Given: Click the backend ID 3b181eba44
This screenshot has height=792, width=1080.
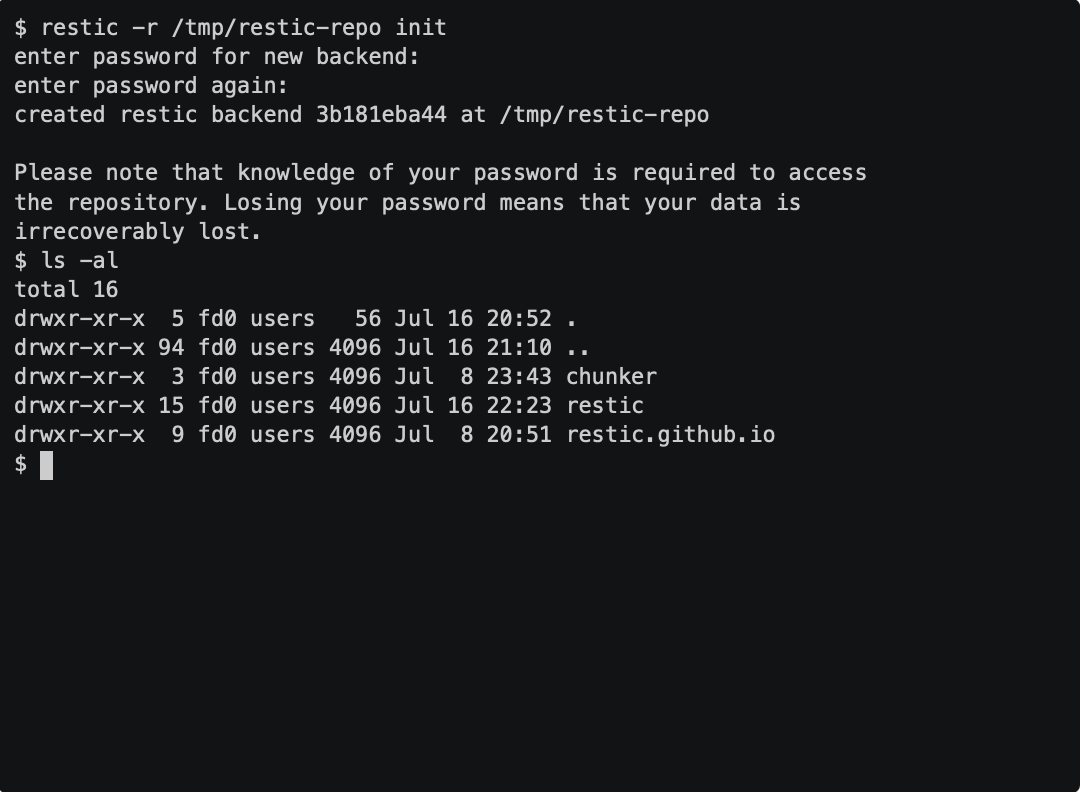Looking at the screenshot, I should 381,114.
